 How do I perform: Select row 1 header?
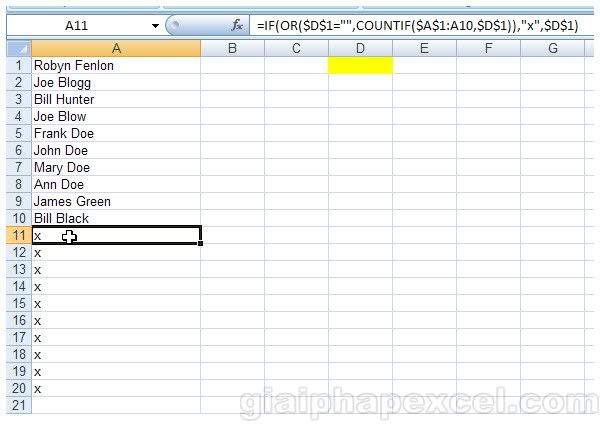(x=17, y=65)
